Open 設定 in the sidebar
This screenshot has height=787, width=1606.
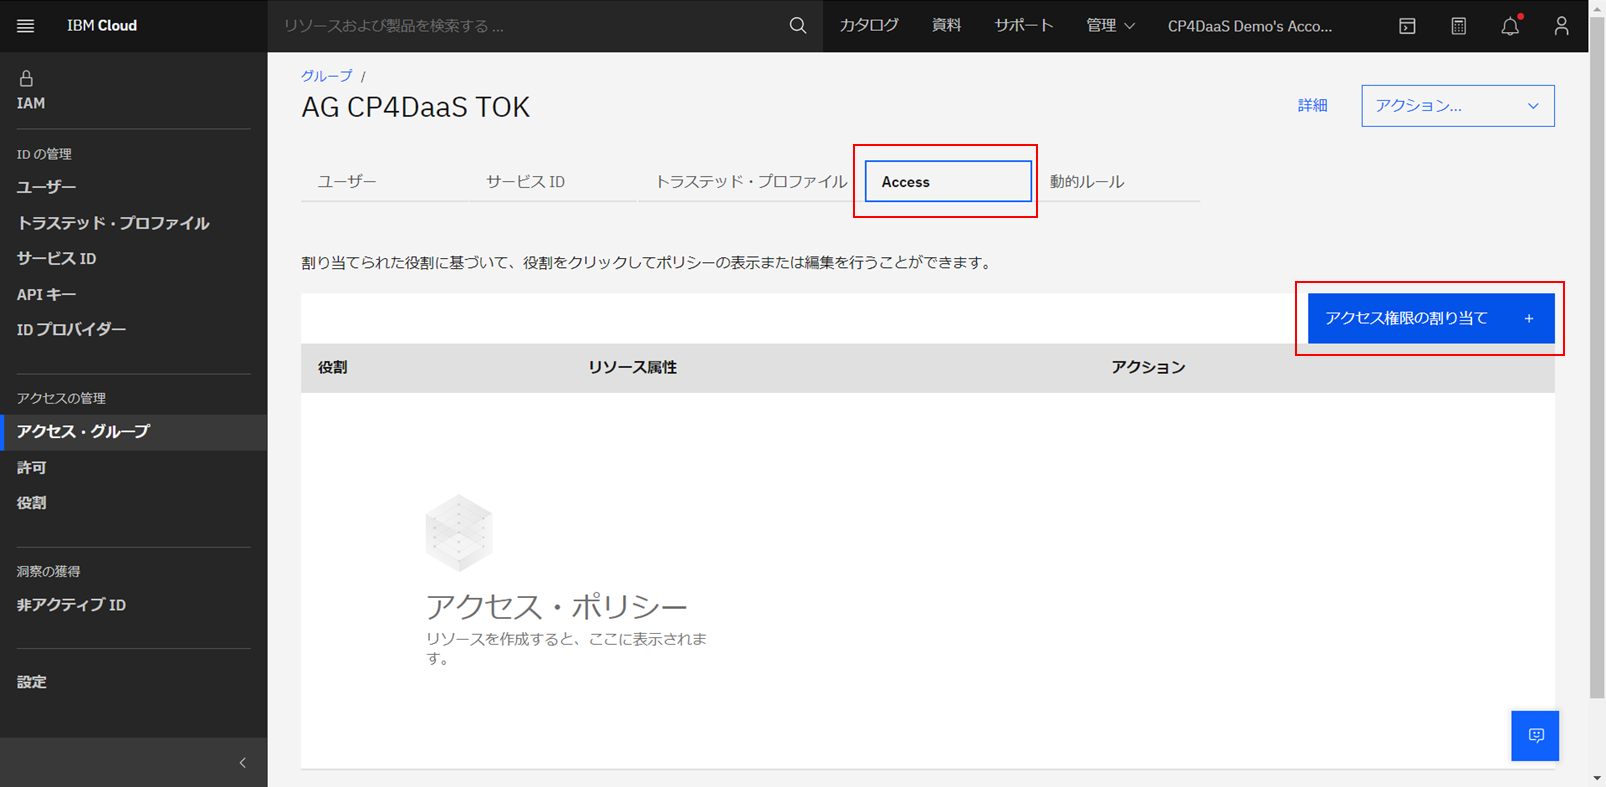31,682
